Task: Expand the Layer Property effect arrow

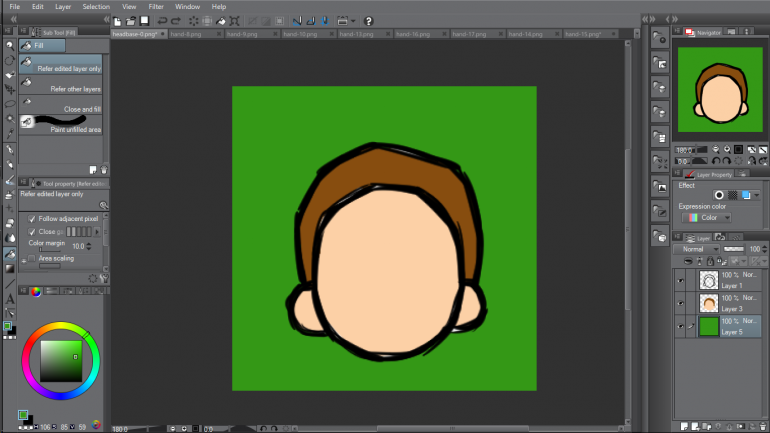Action: [757, 195]
